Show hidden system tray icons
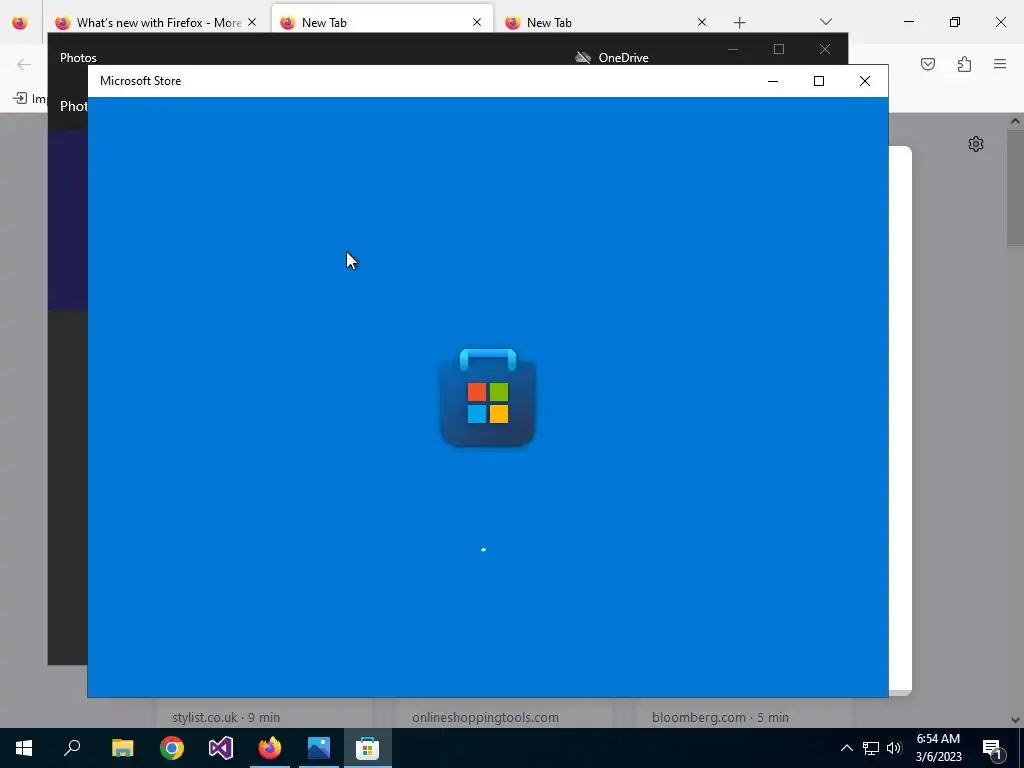Screen dimensions: 1024x768 point(846,748)
